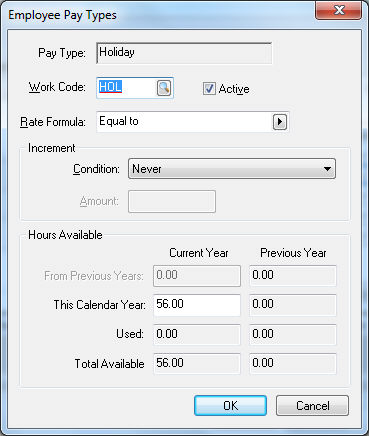Open the Rate Formula arrow button
Viewport: 369px width, 436px height.
coord(280,122)
